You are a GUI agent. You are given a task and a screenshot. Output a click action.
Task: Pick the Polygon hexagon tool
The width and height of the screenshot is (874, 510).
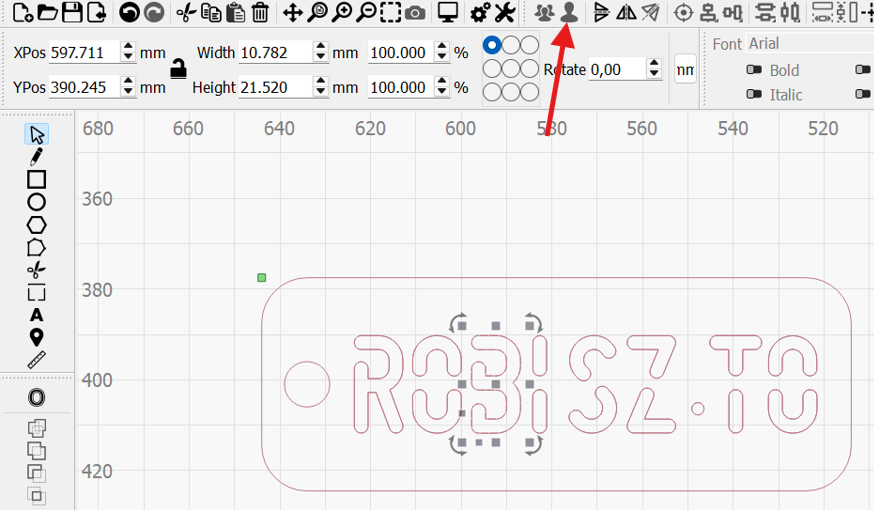[36, 224]
